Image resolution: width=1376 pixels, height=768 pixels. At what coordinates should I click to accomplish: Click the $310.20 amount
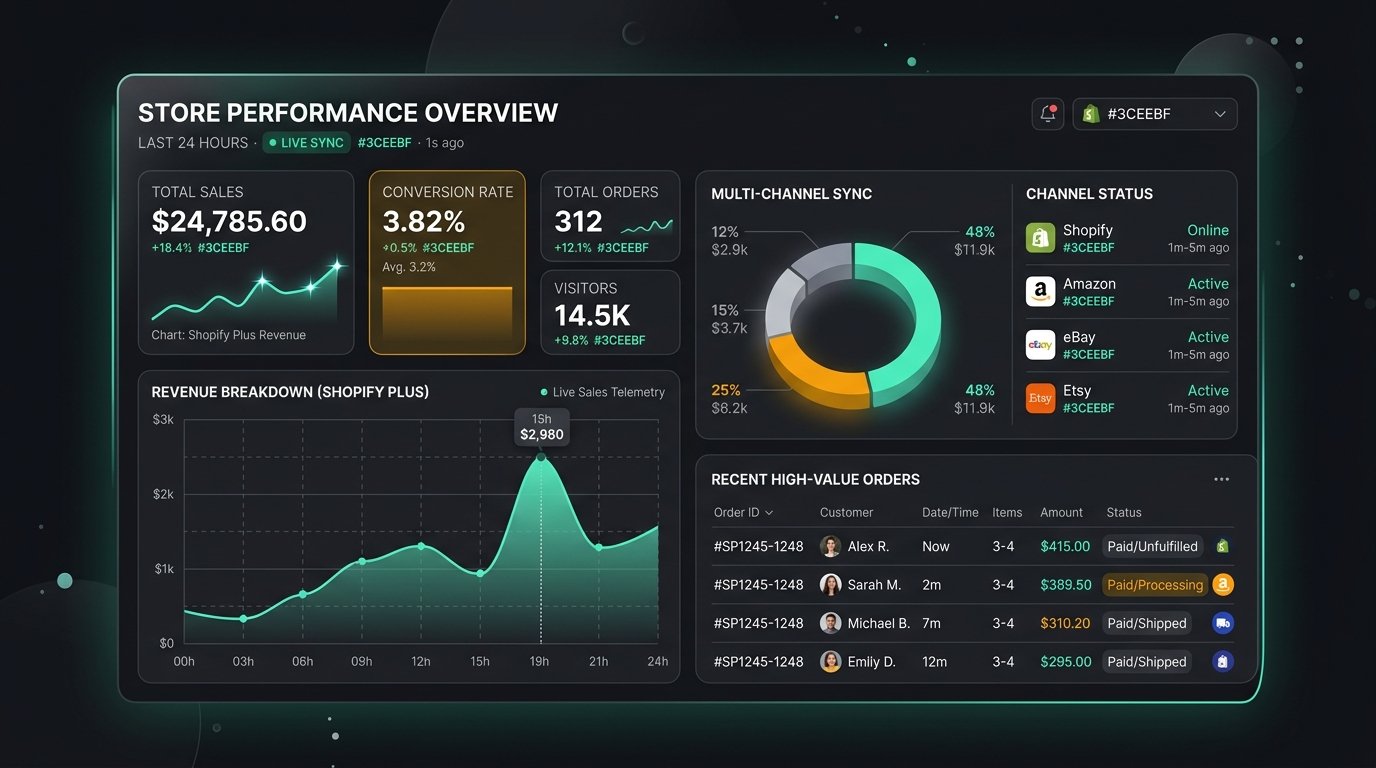(1065, 623)
